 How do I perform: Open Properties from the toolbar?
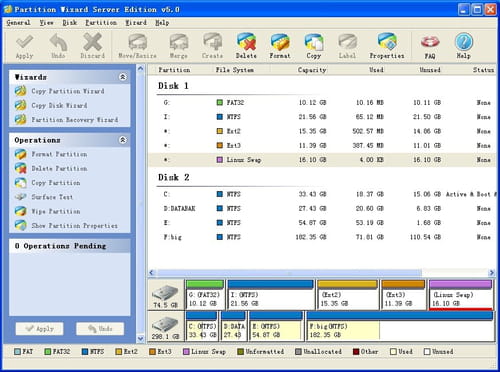[x=387, y=46]
